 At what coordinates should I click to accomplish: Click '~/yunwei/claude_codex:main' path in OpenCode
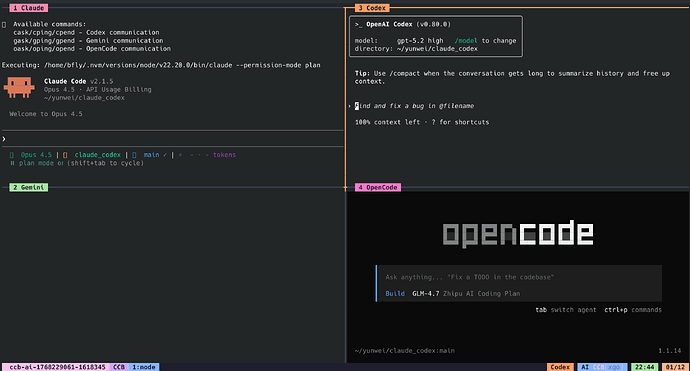click(x=405, y=351)
